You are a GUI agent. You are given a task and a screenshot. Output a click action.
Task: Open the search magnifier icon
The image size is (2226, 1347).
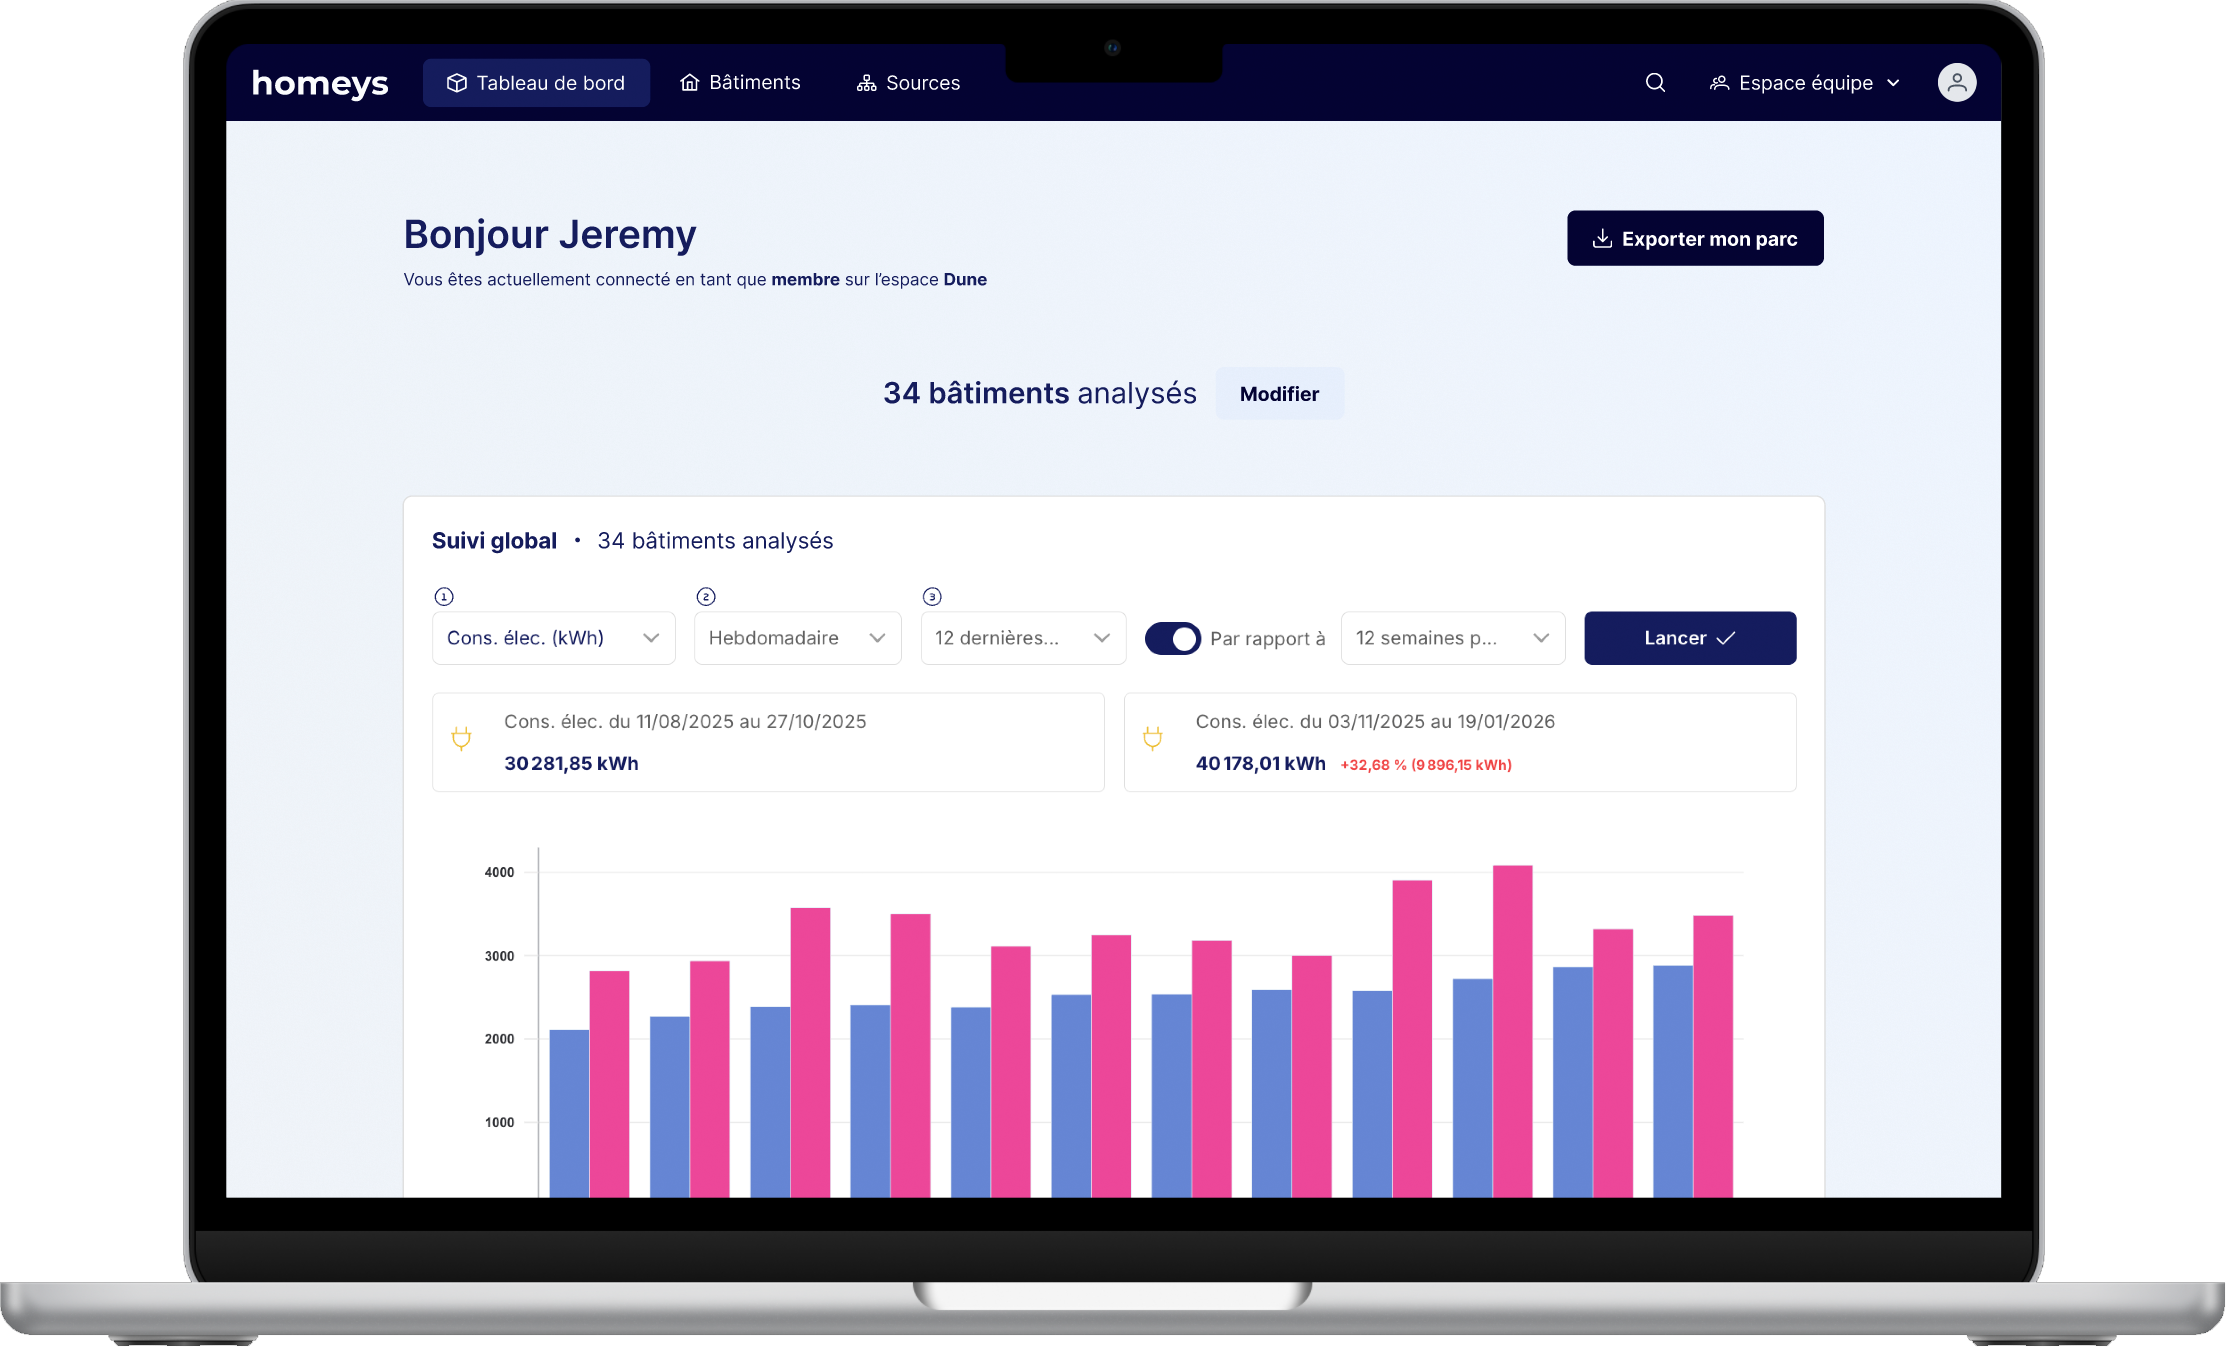click(1655, 83)
